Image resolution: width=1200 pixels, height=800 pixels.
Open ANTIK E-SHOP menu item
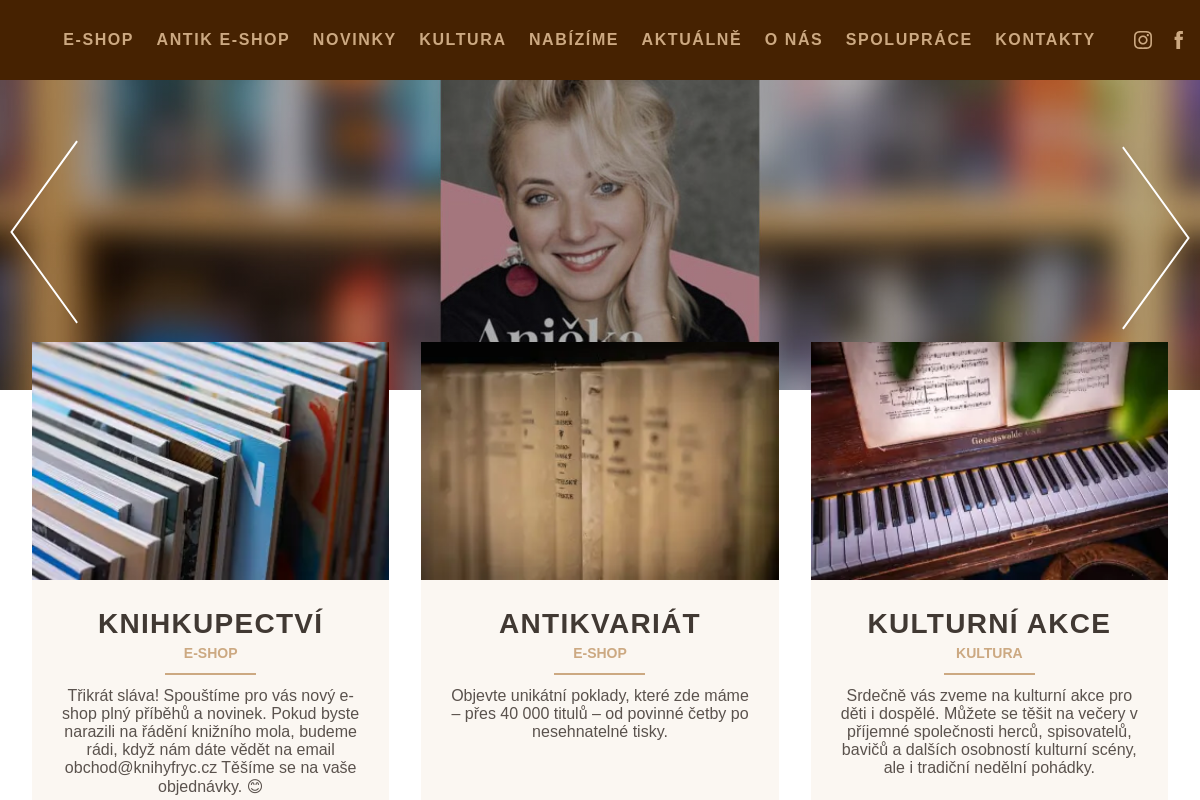(223, 40)
